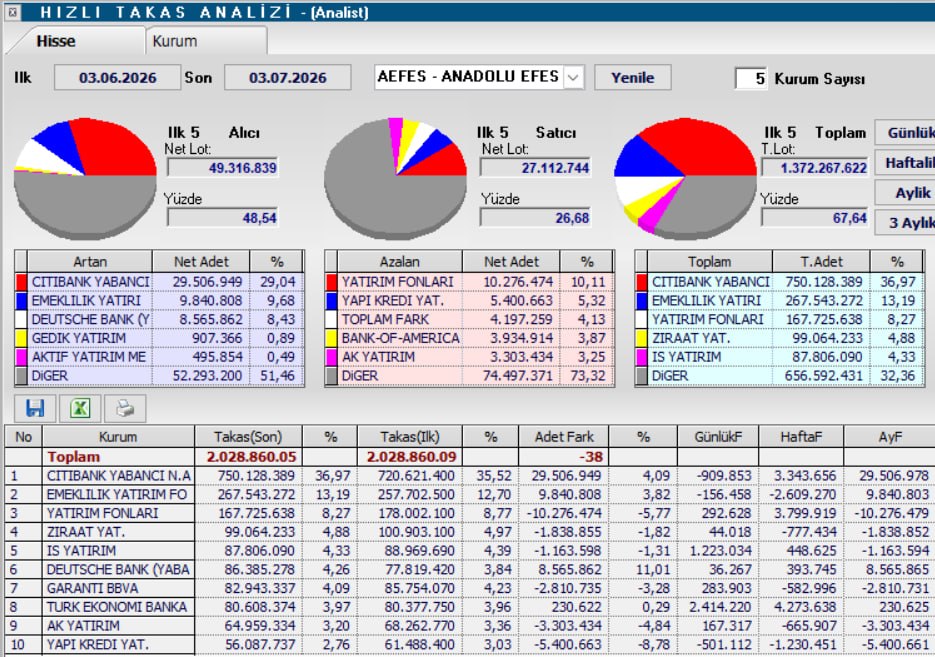This screenshot has height=657, width=935.
Task: Click the No column header
Action: [23, 437]
